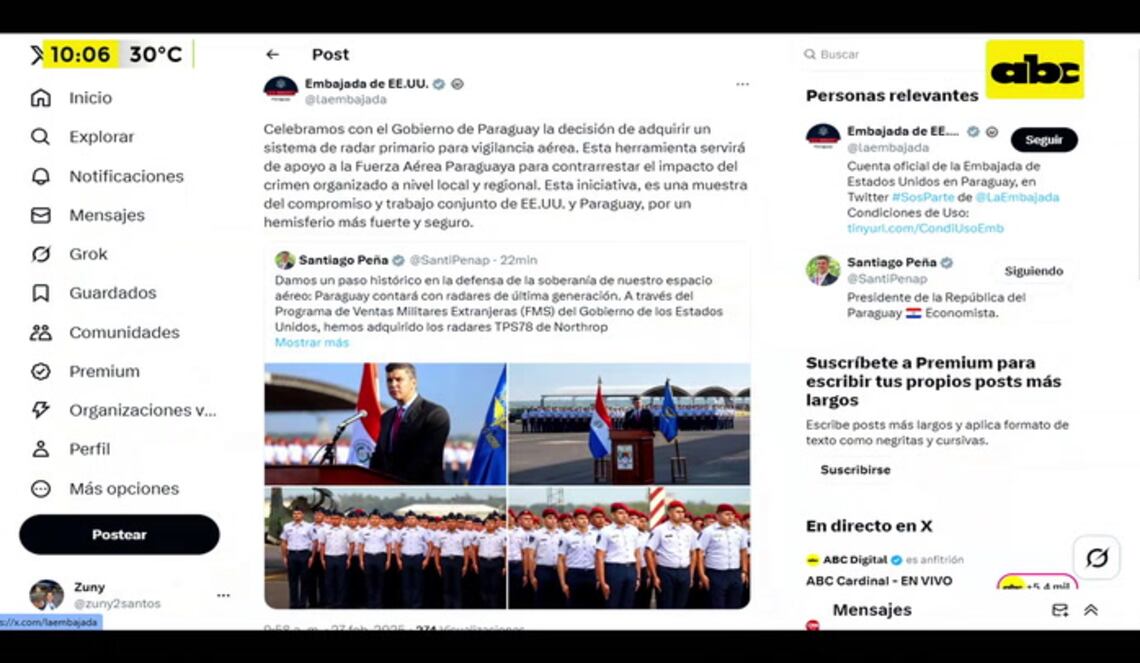
Task: Open Comunidades people icon
Action: pos(41,332)
